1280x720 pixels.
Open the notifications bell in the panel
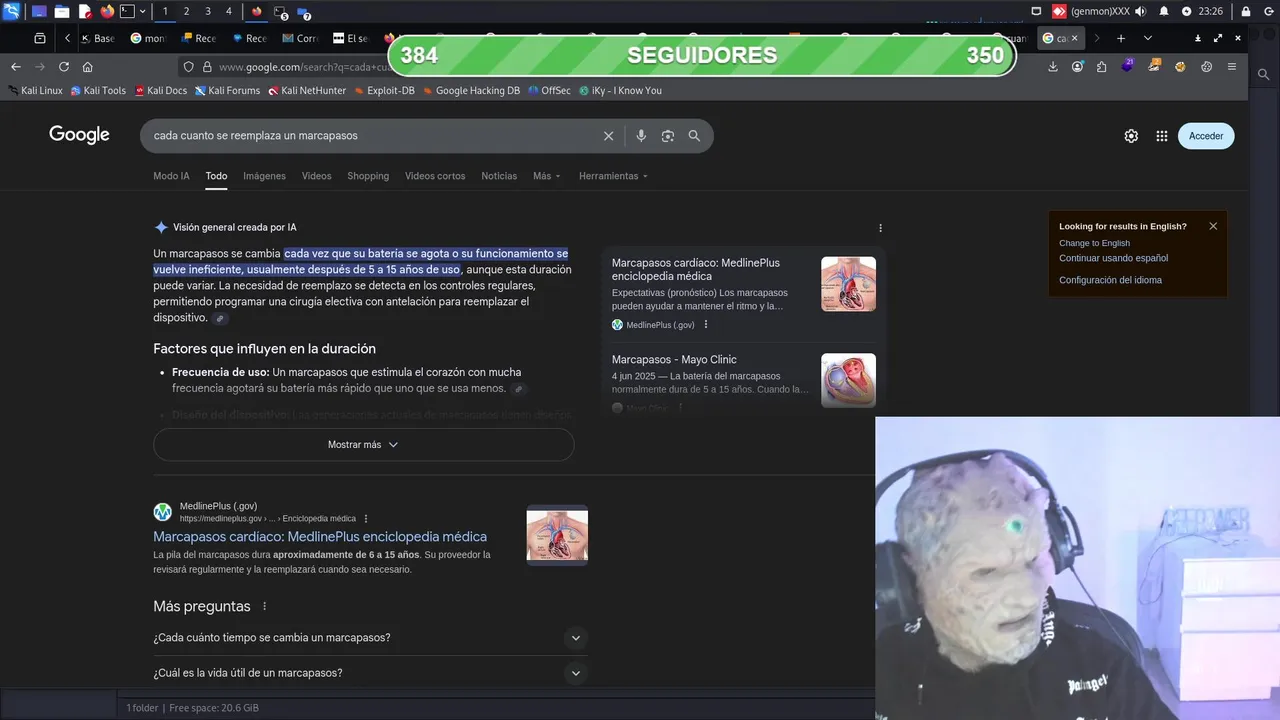tap(1164, 11)
